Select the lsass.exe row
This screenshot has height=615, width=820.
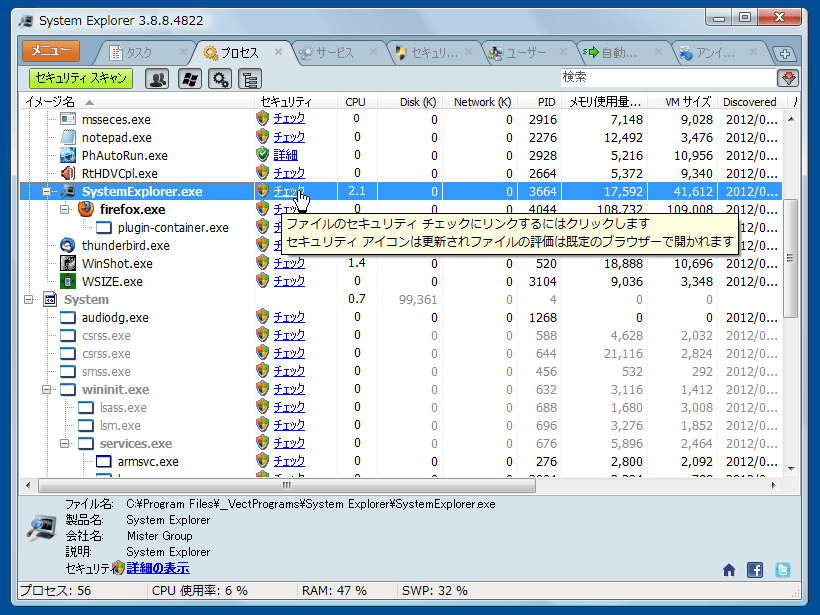pyautogui.click(x=401, y=407)
